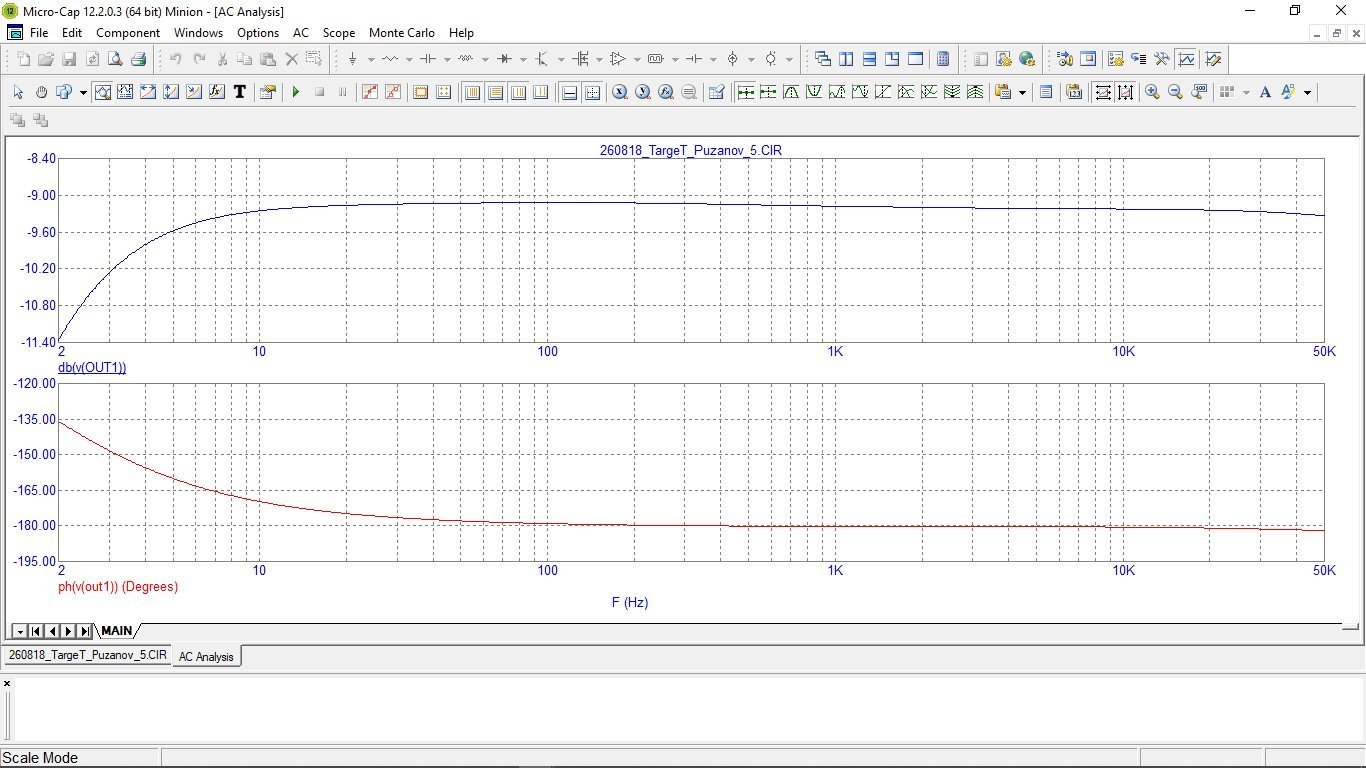The image size is (1366, 768).
Task: Click the Print Preview magnifier icon
Action: coord(115,59)
